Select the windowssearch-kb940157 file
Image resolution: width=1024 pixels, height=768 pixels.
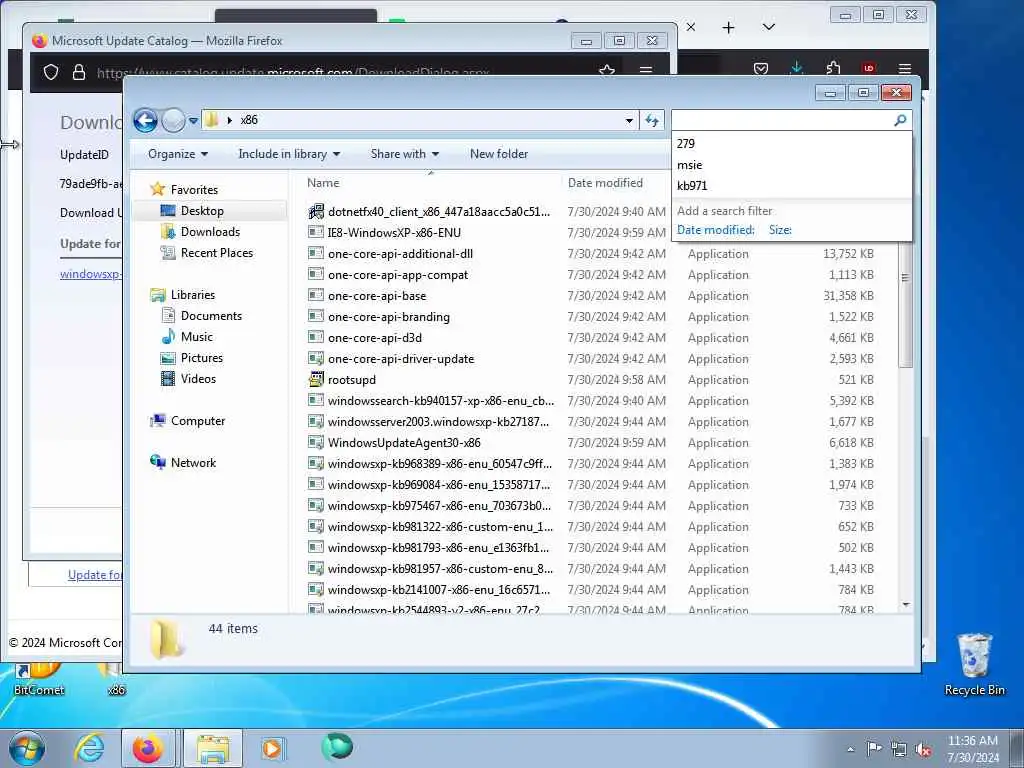coord(441,400)
